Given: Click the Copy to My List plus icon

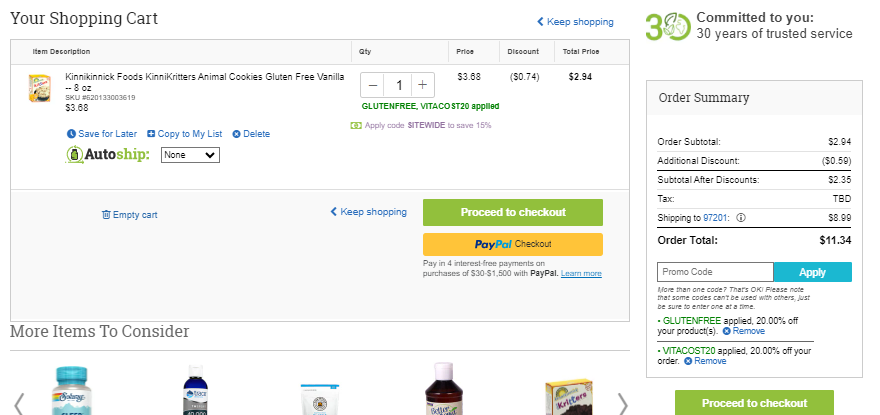Looking at the screenshot, I should (151, 134).
